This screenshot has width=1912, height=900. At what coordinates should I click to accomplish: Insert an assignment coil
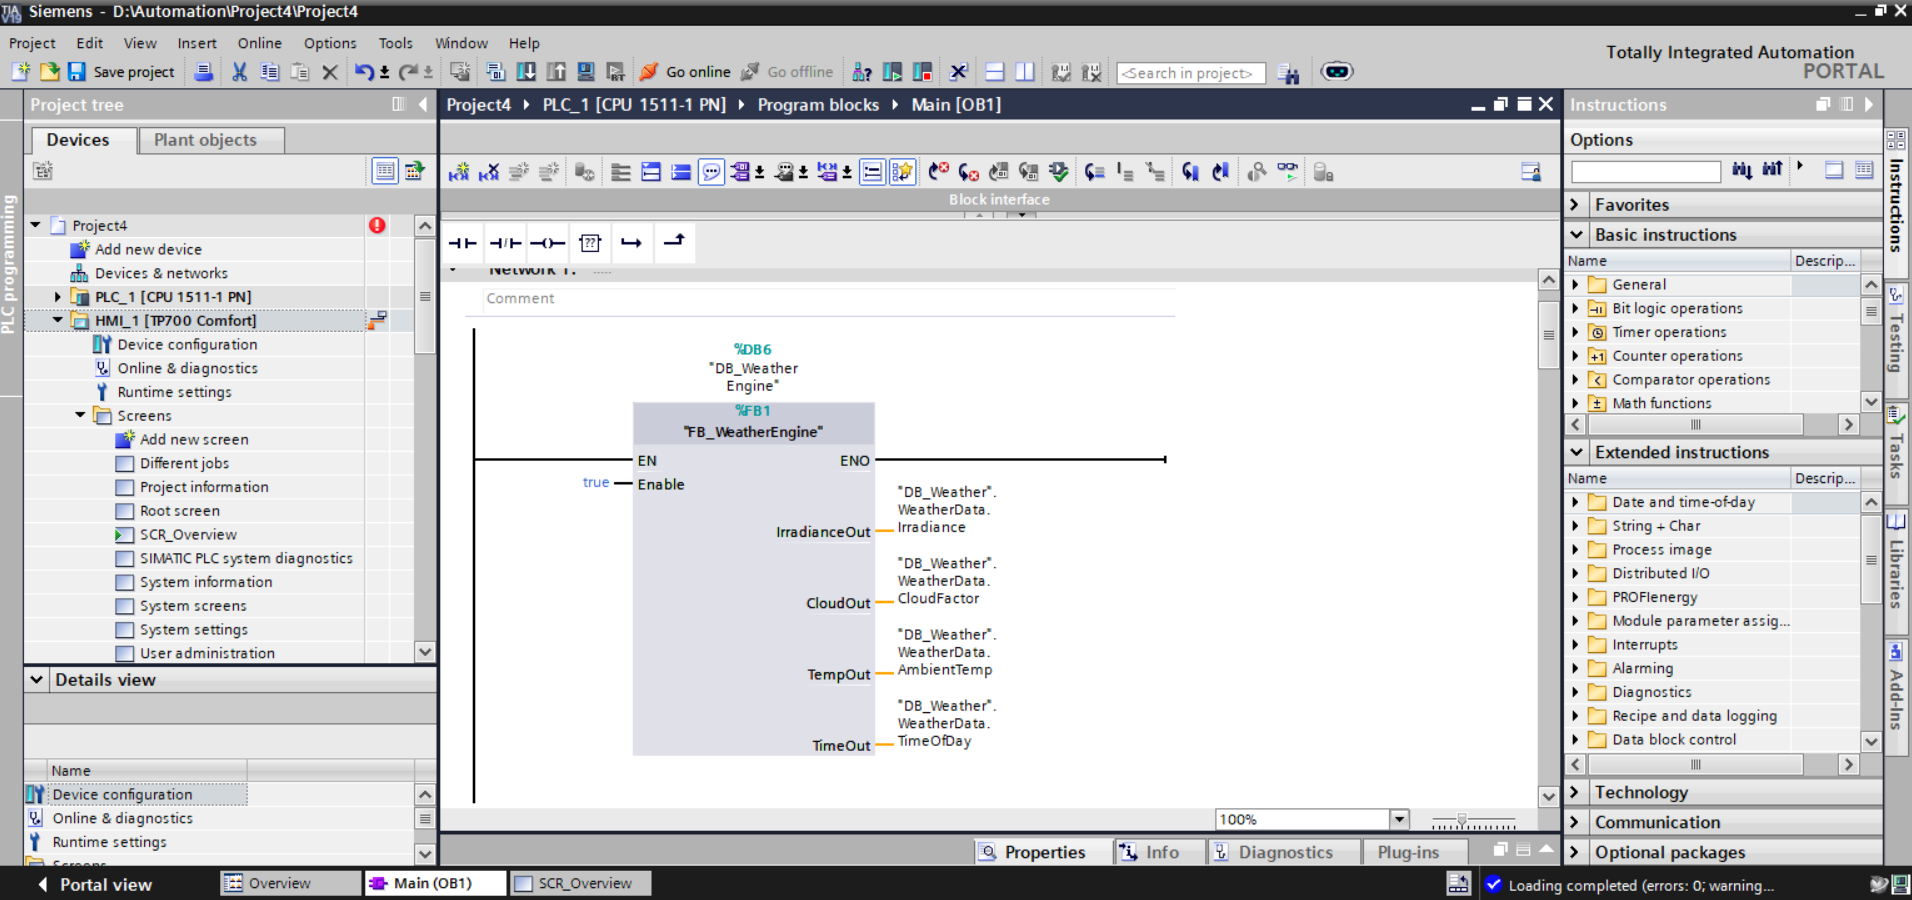(x=548, y=242)
